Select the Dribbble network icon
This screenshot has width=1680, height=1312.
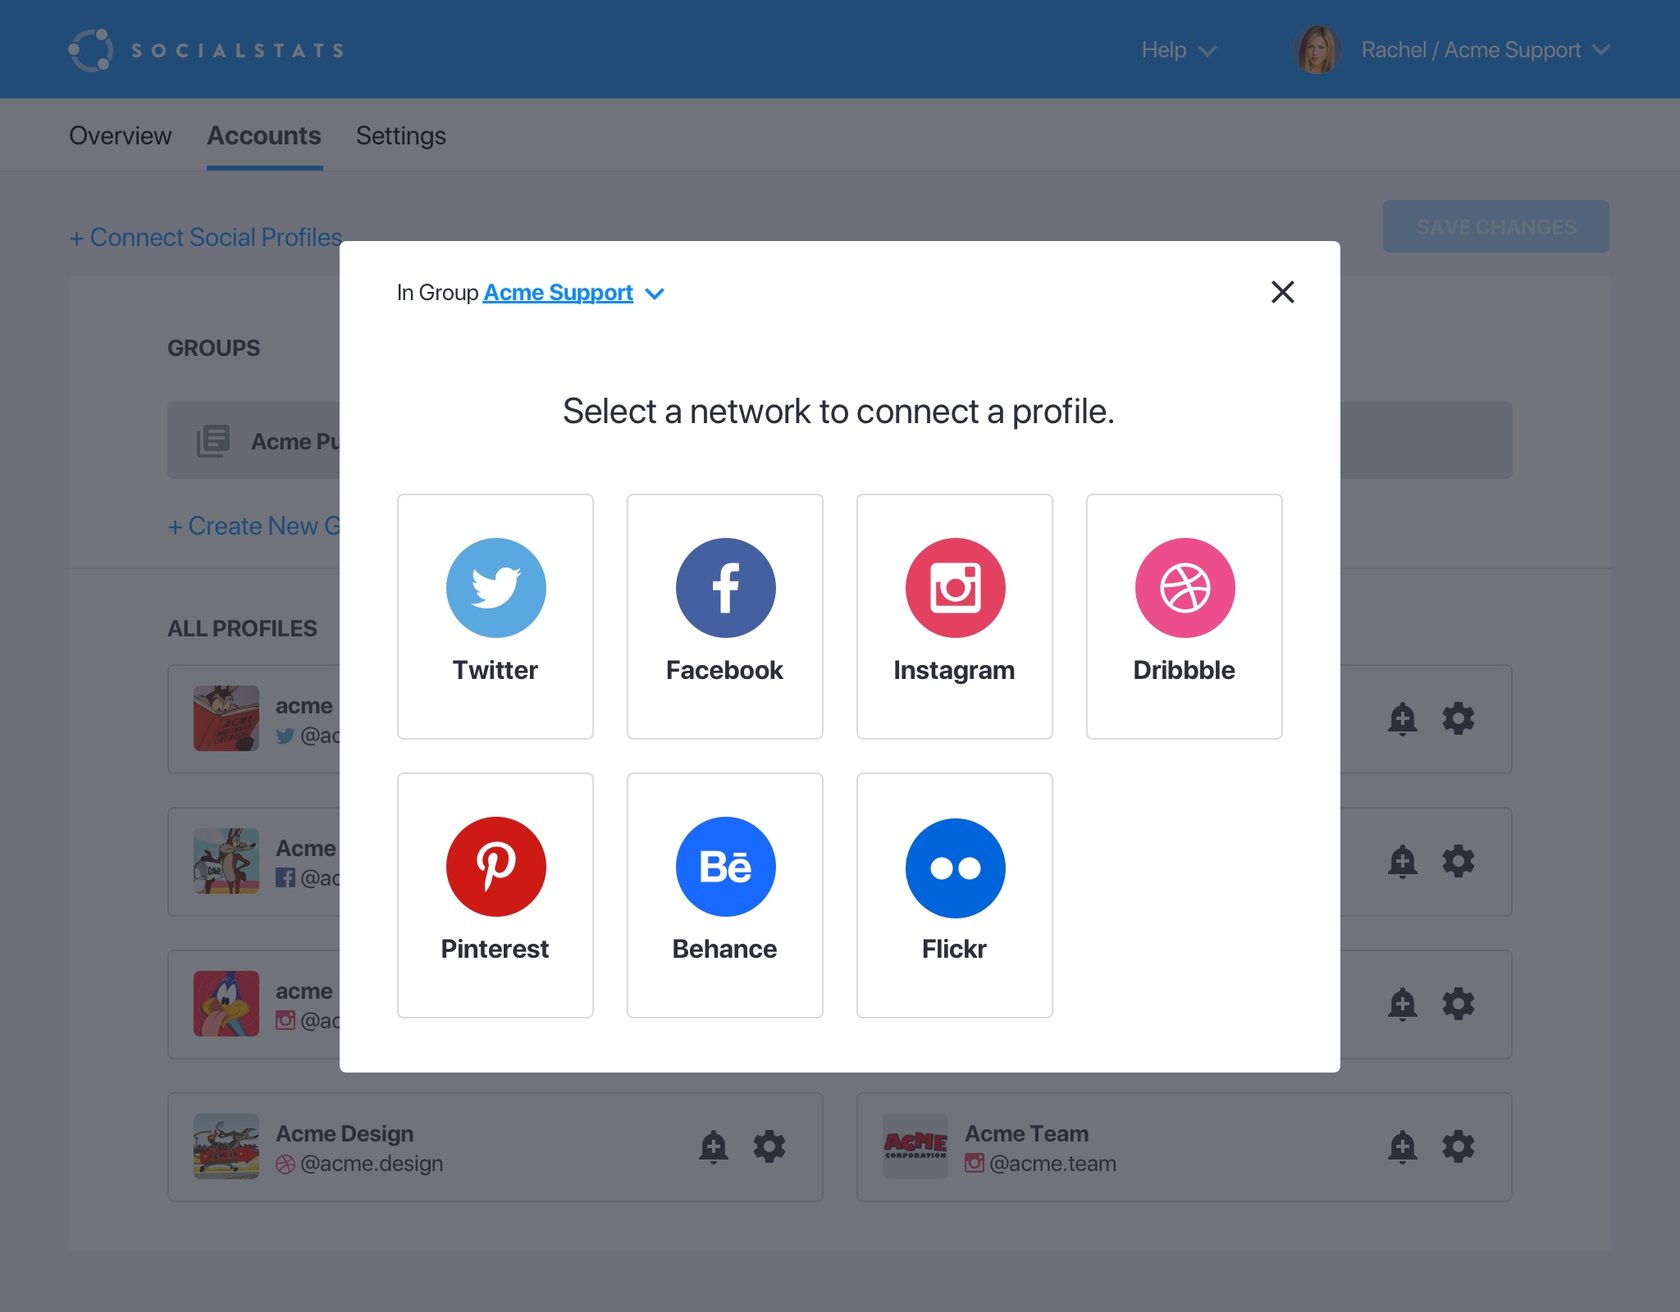tap(1184, 588)
